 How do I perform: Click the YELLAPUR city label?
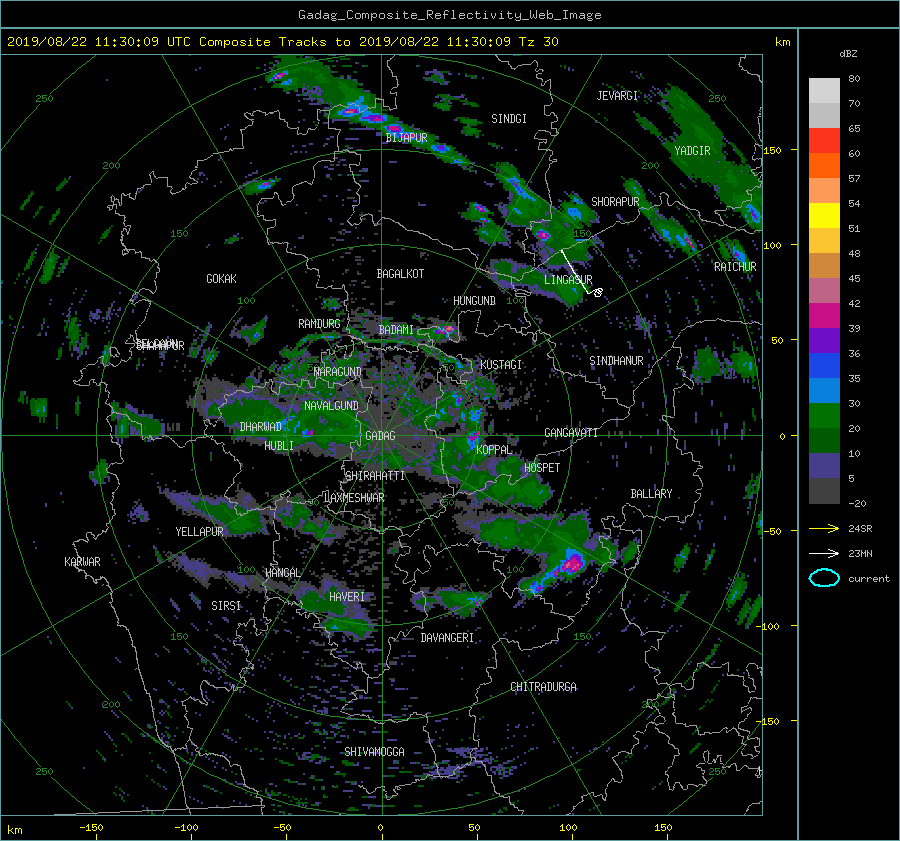[199, 532]
